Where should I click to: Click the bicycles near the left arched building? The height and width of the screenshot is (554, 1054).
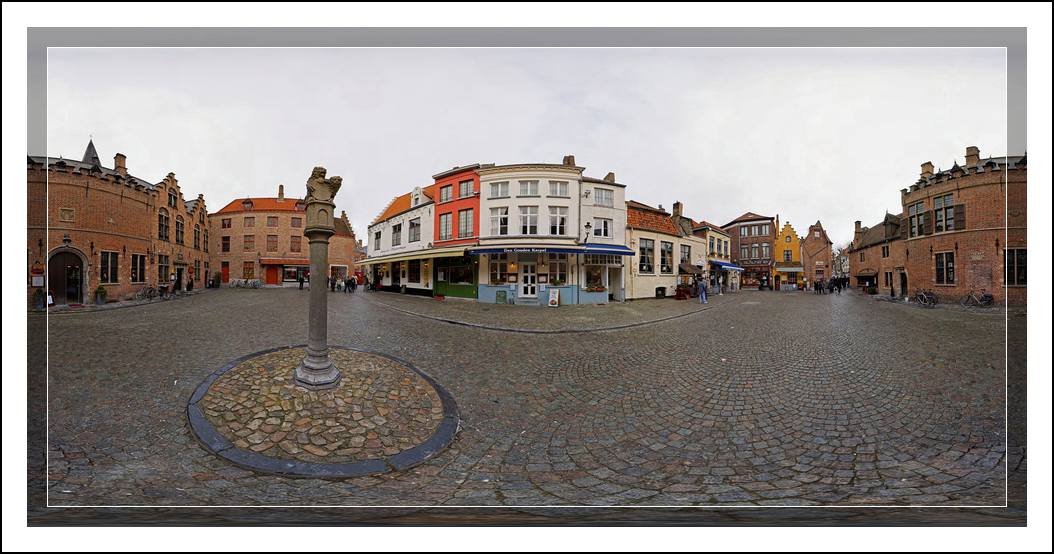(153, 292)
